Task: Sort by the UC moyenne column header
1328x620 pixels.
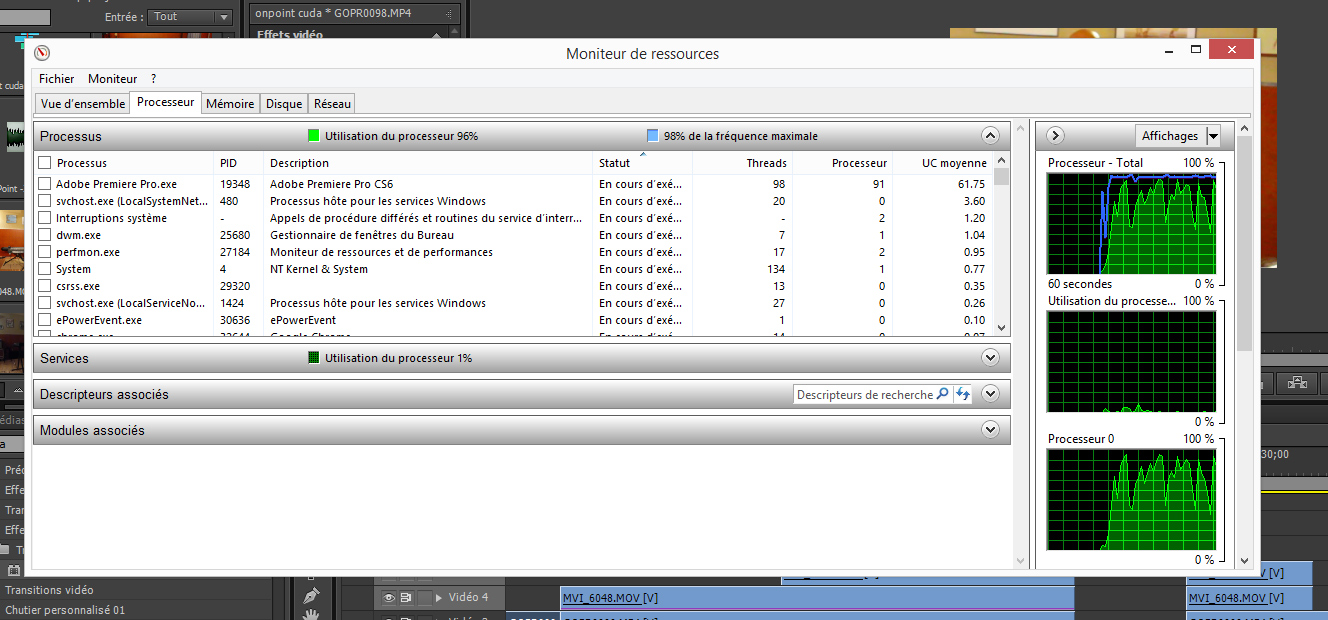Action: click(942, 163)
